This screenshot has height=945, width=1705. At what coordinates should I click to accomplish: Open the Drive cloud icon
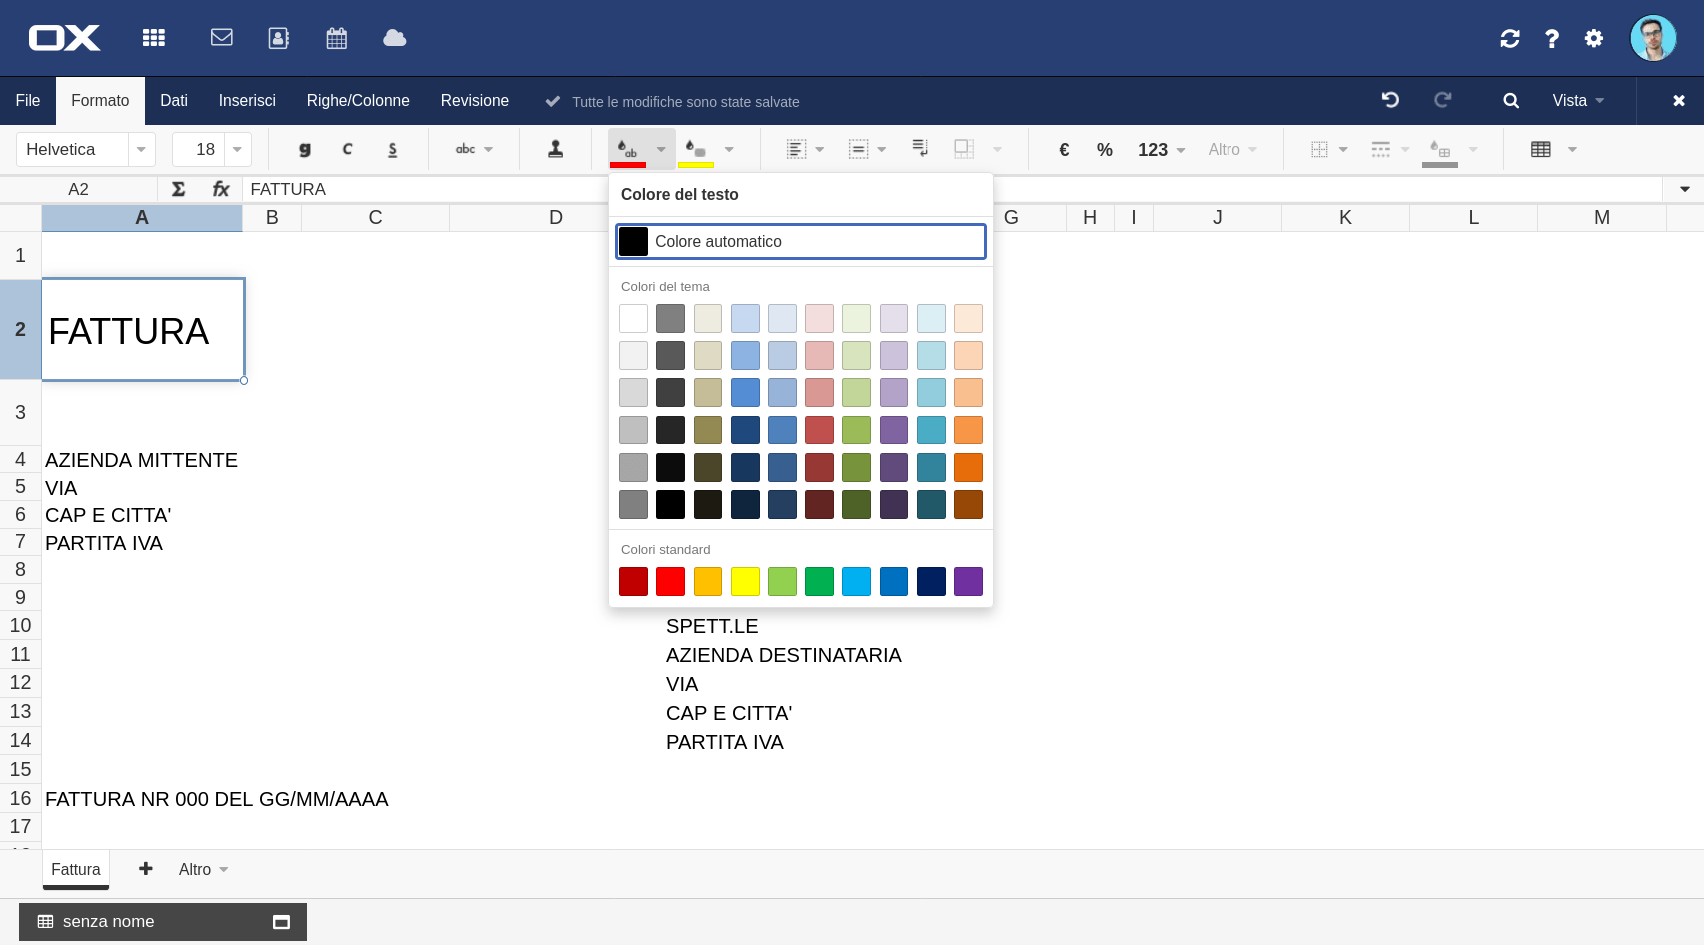pos(395,38)
